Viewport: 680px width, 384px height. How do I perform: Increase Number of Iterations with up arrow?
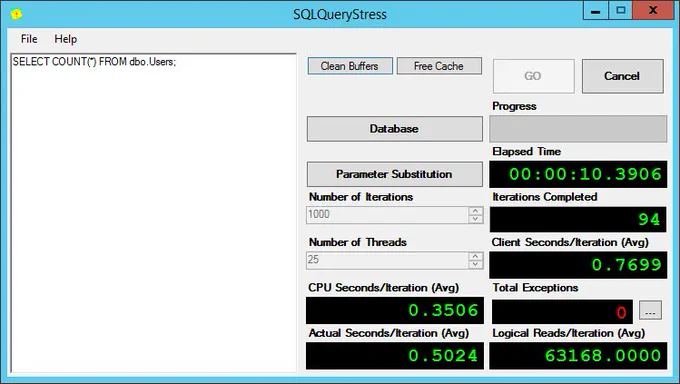click(475, 210)
